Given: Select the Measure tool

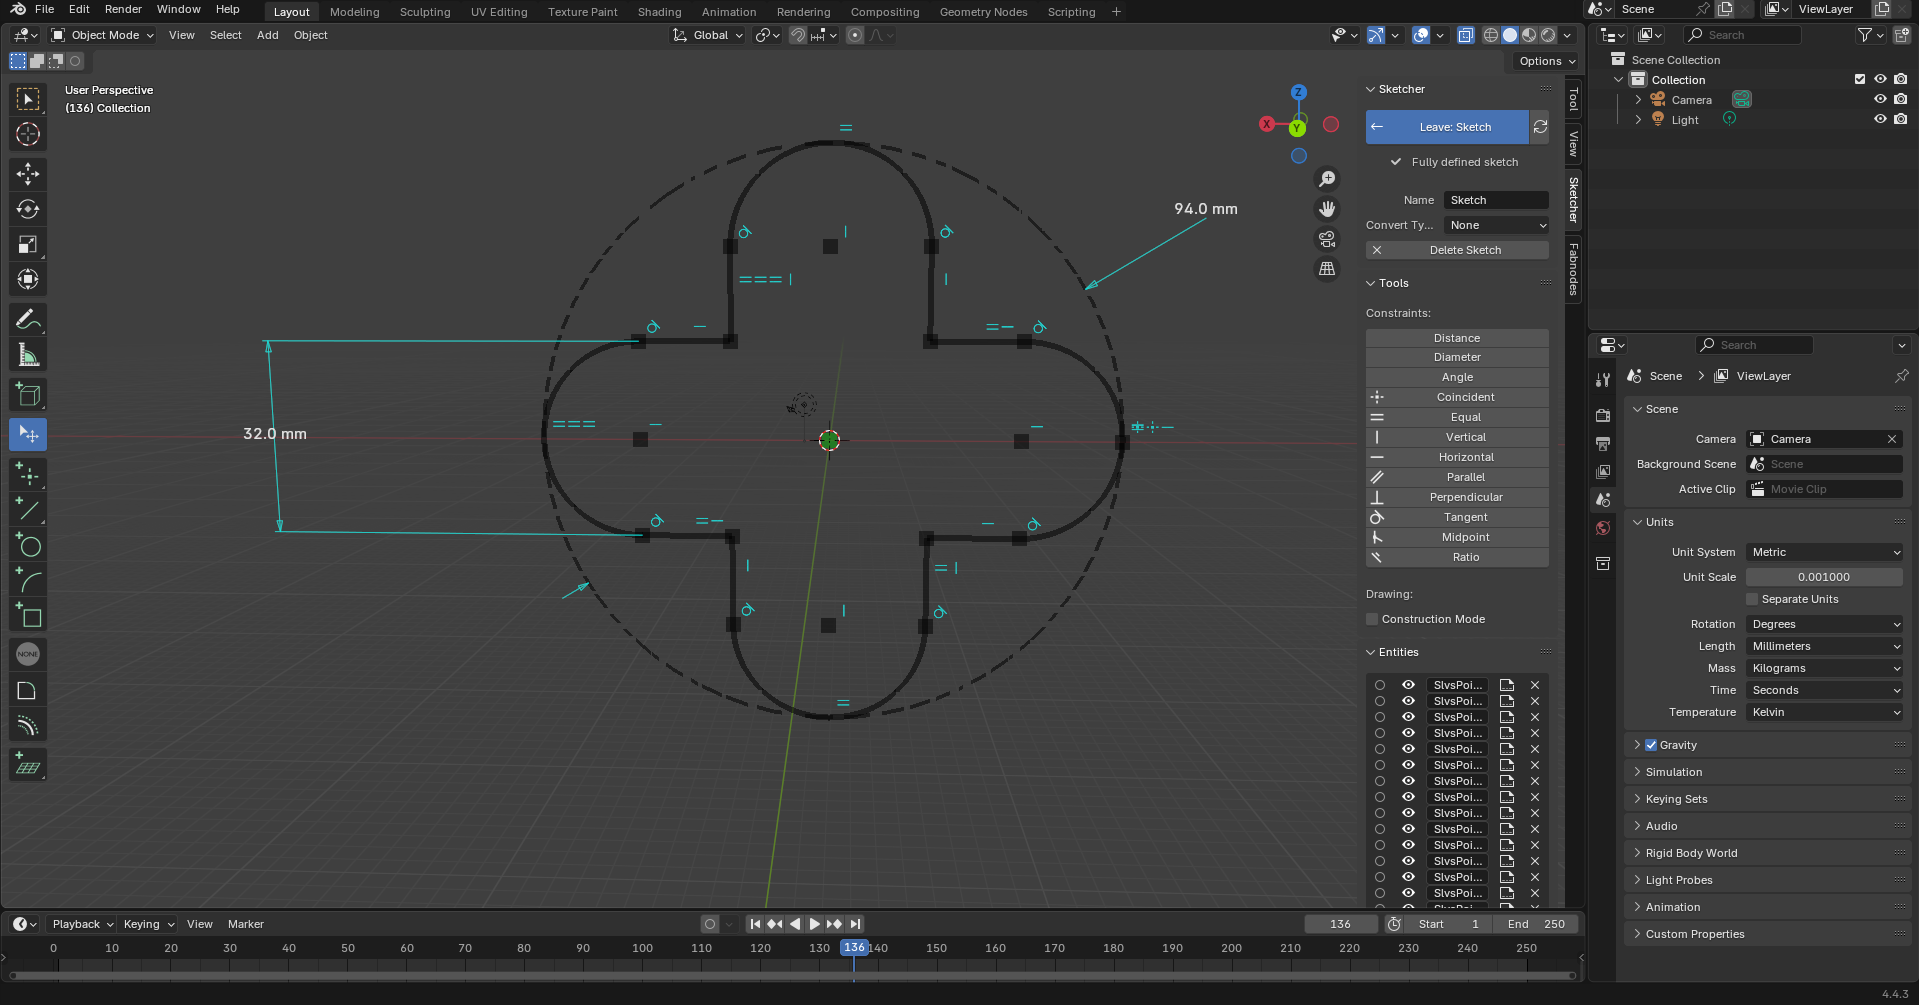Looking at the screenshot, I should [x=28, y=355].
